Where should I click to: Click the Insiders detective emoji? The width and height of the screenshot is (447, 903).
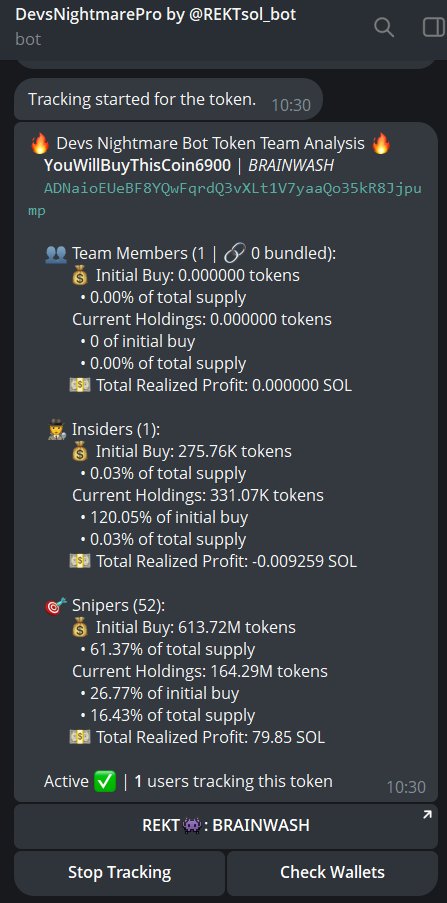click(56, 430)
